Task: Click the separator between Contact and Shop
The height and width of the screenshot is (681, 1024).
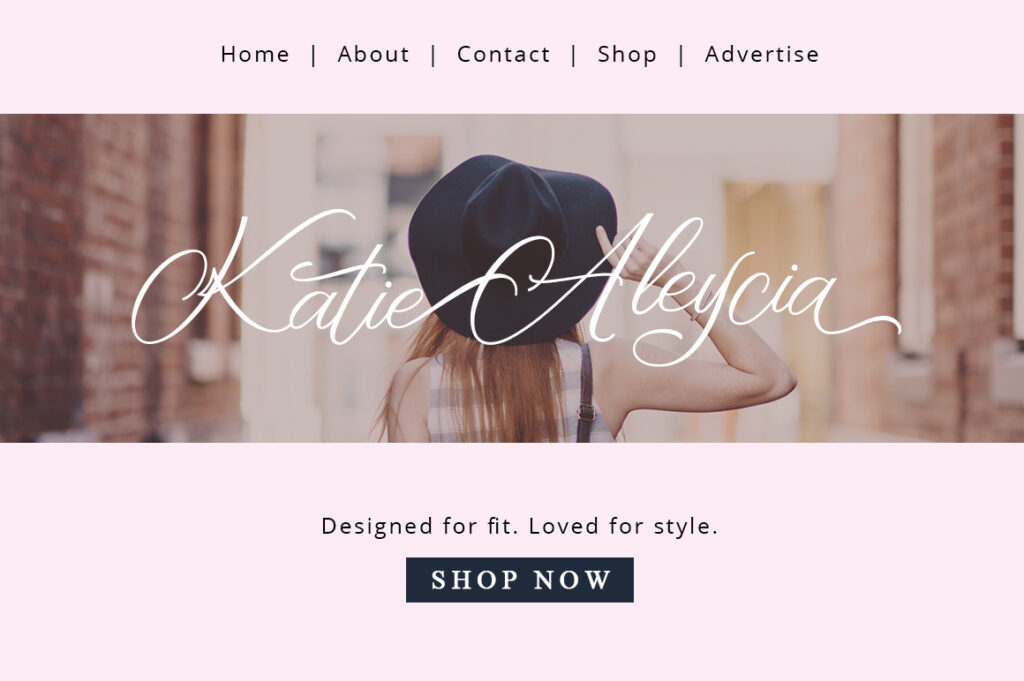Action: pos(574,55)
